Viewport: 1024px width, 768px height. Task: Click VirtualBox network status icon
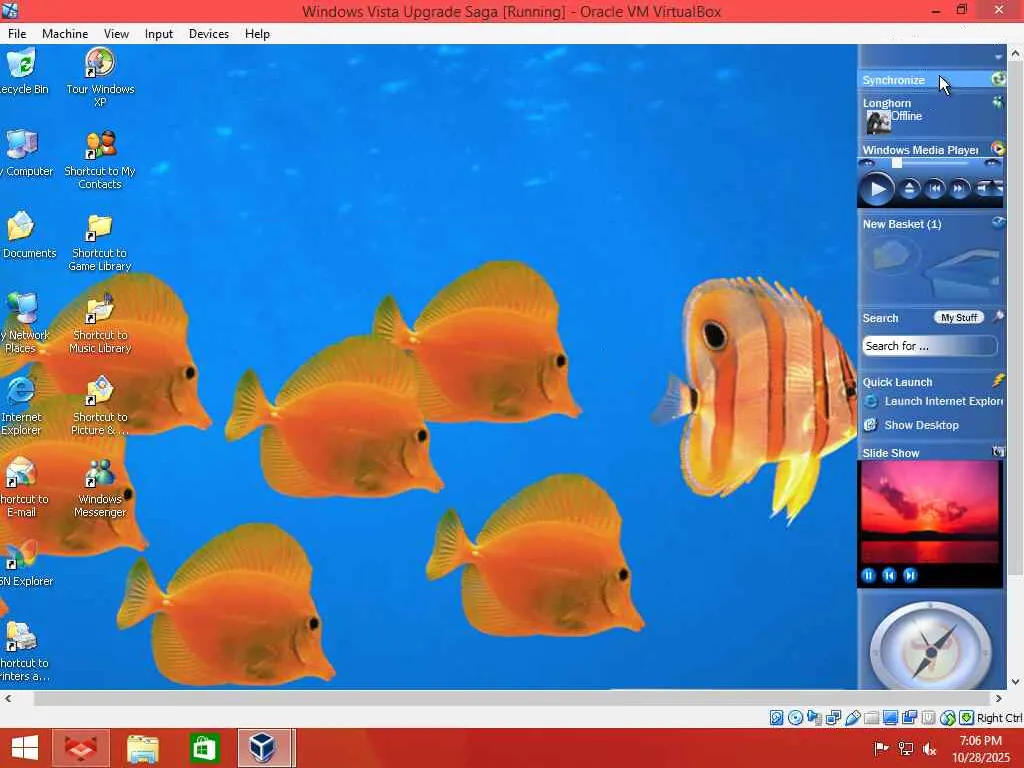pyautogui.click(x=833, y=718)
